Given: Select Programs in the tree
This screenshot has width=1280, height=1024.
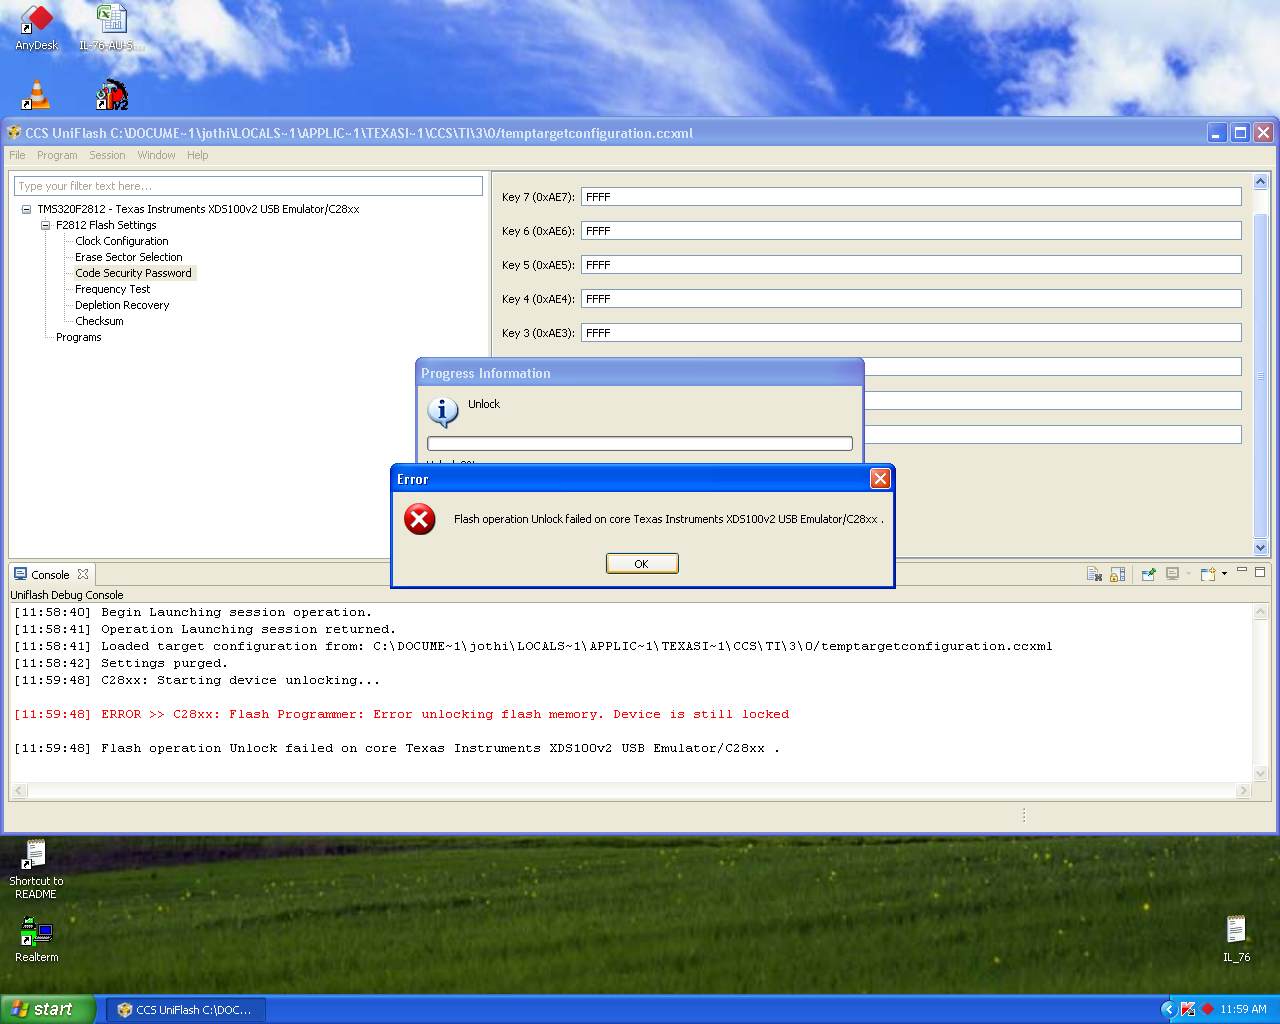Looking at the screenshot, I should click(79, 337).
